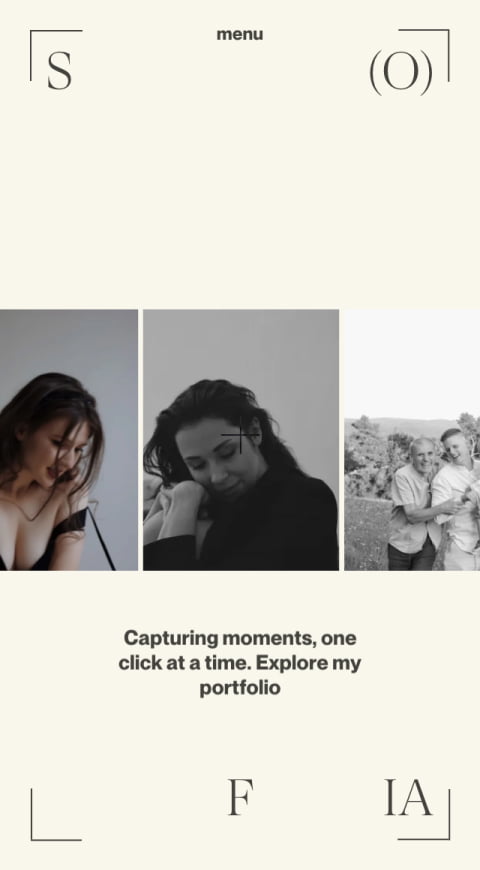This screenshot has height=870, width=480.
Task: Click the older man's face in right photo
Action: tap(423, 455)
